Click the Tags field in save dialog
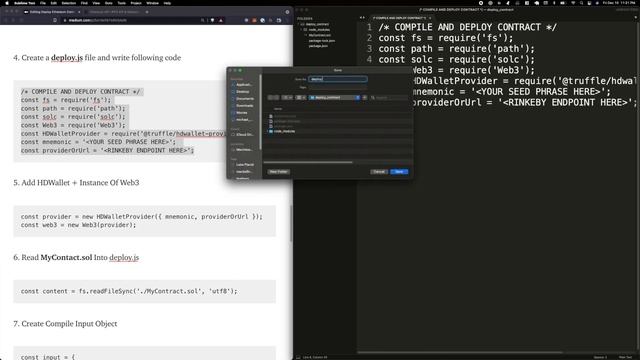This screenshot has width=640, height=360. tap(338, 87)
